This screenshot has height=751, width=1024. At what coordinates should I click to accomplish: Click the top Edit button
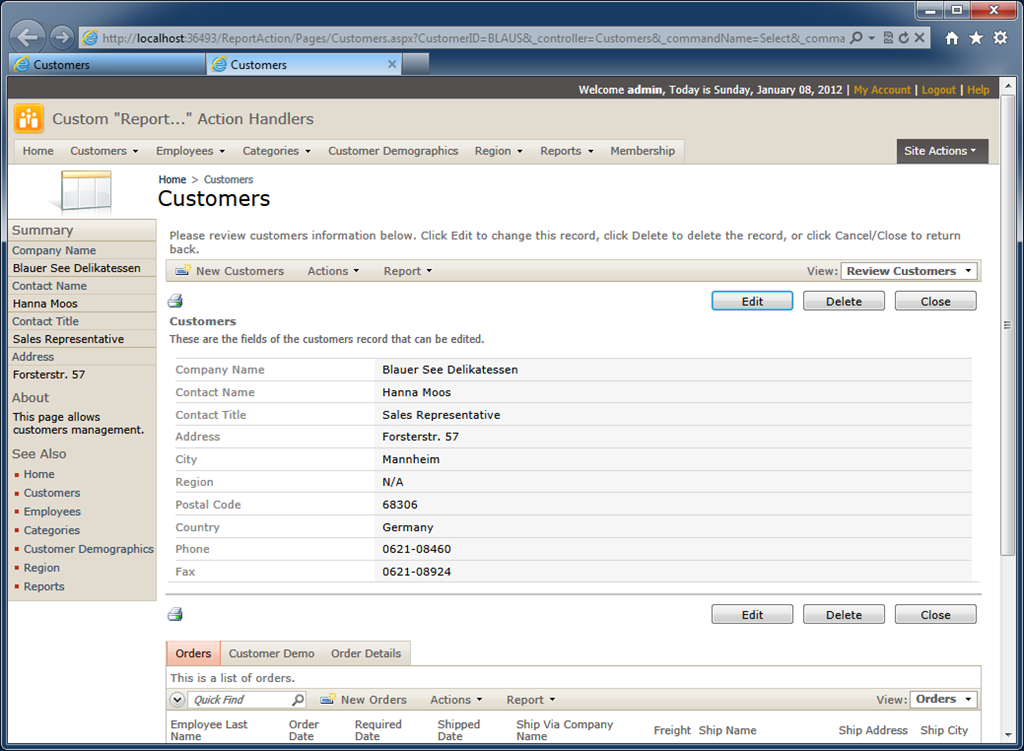click(752, 301)
